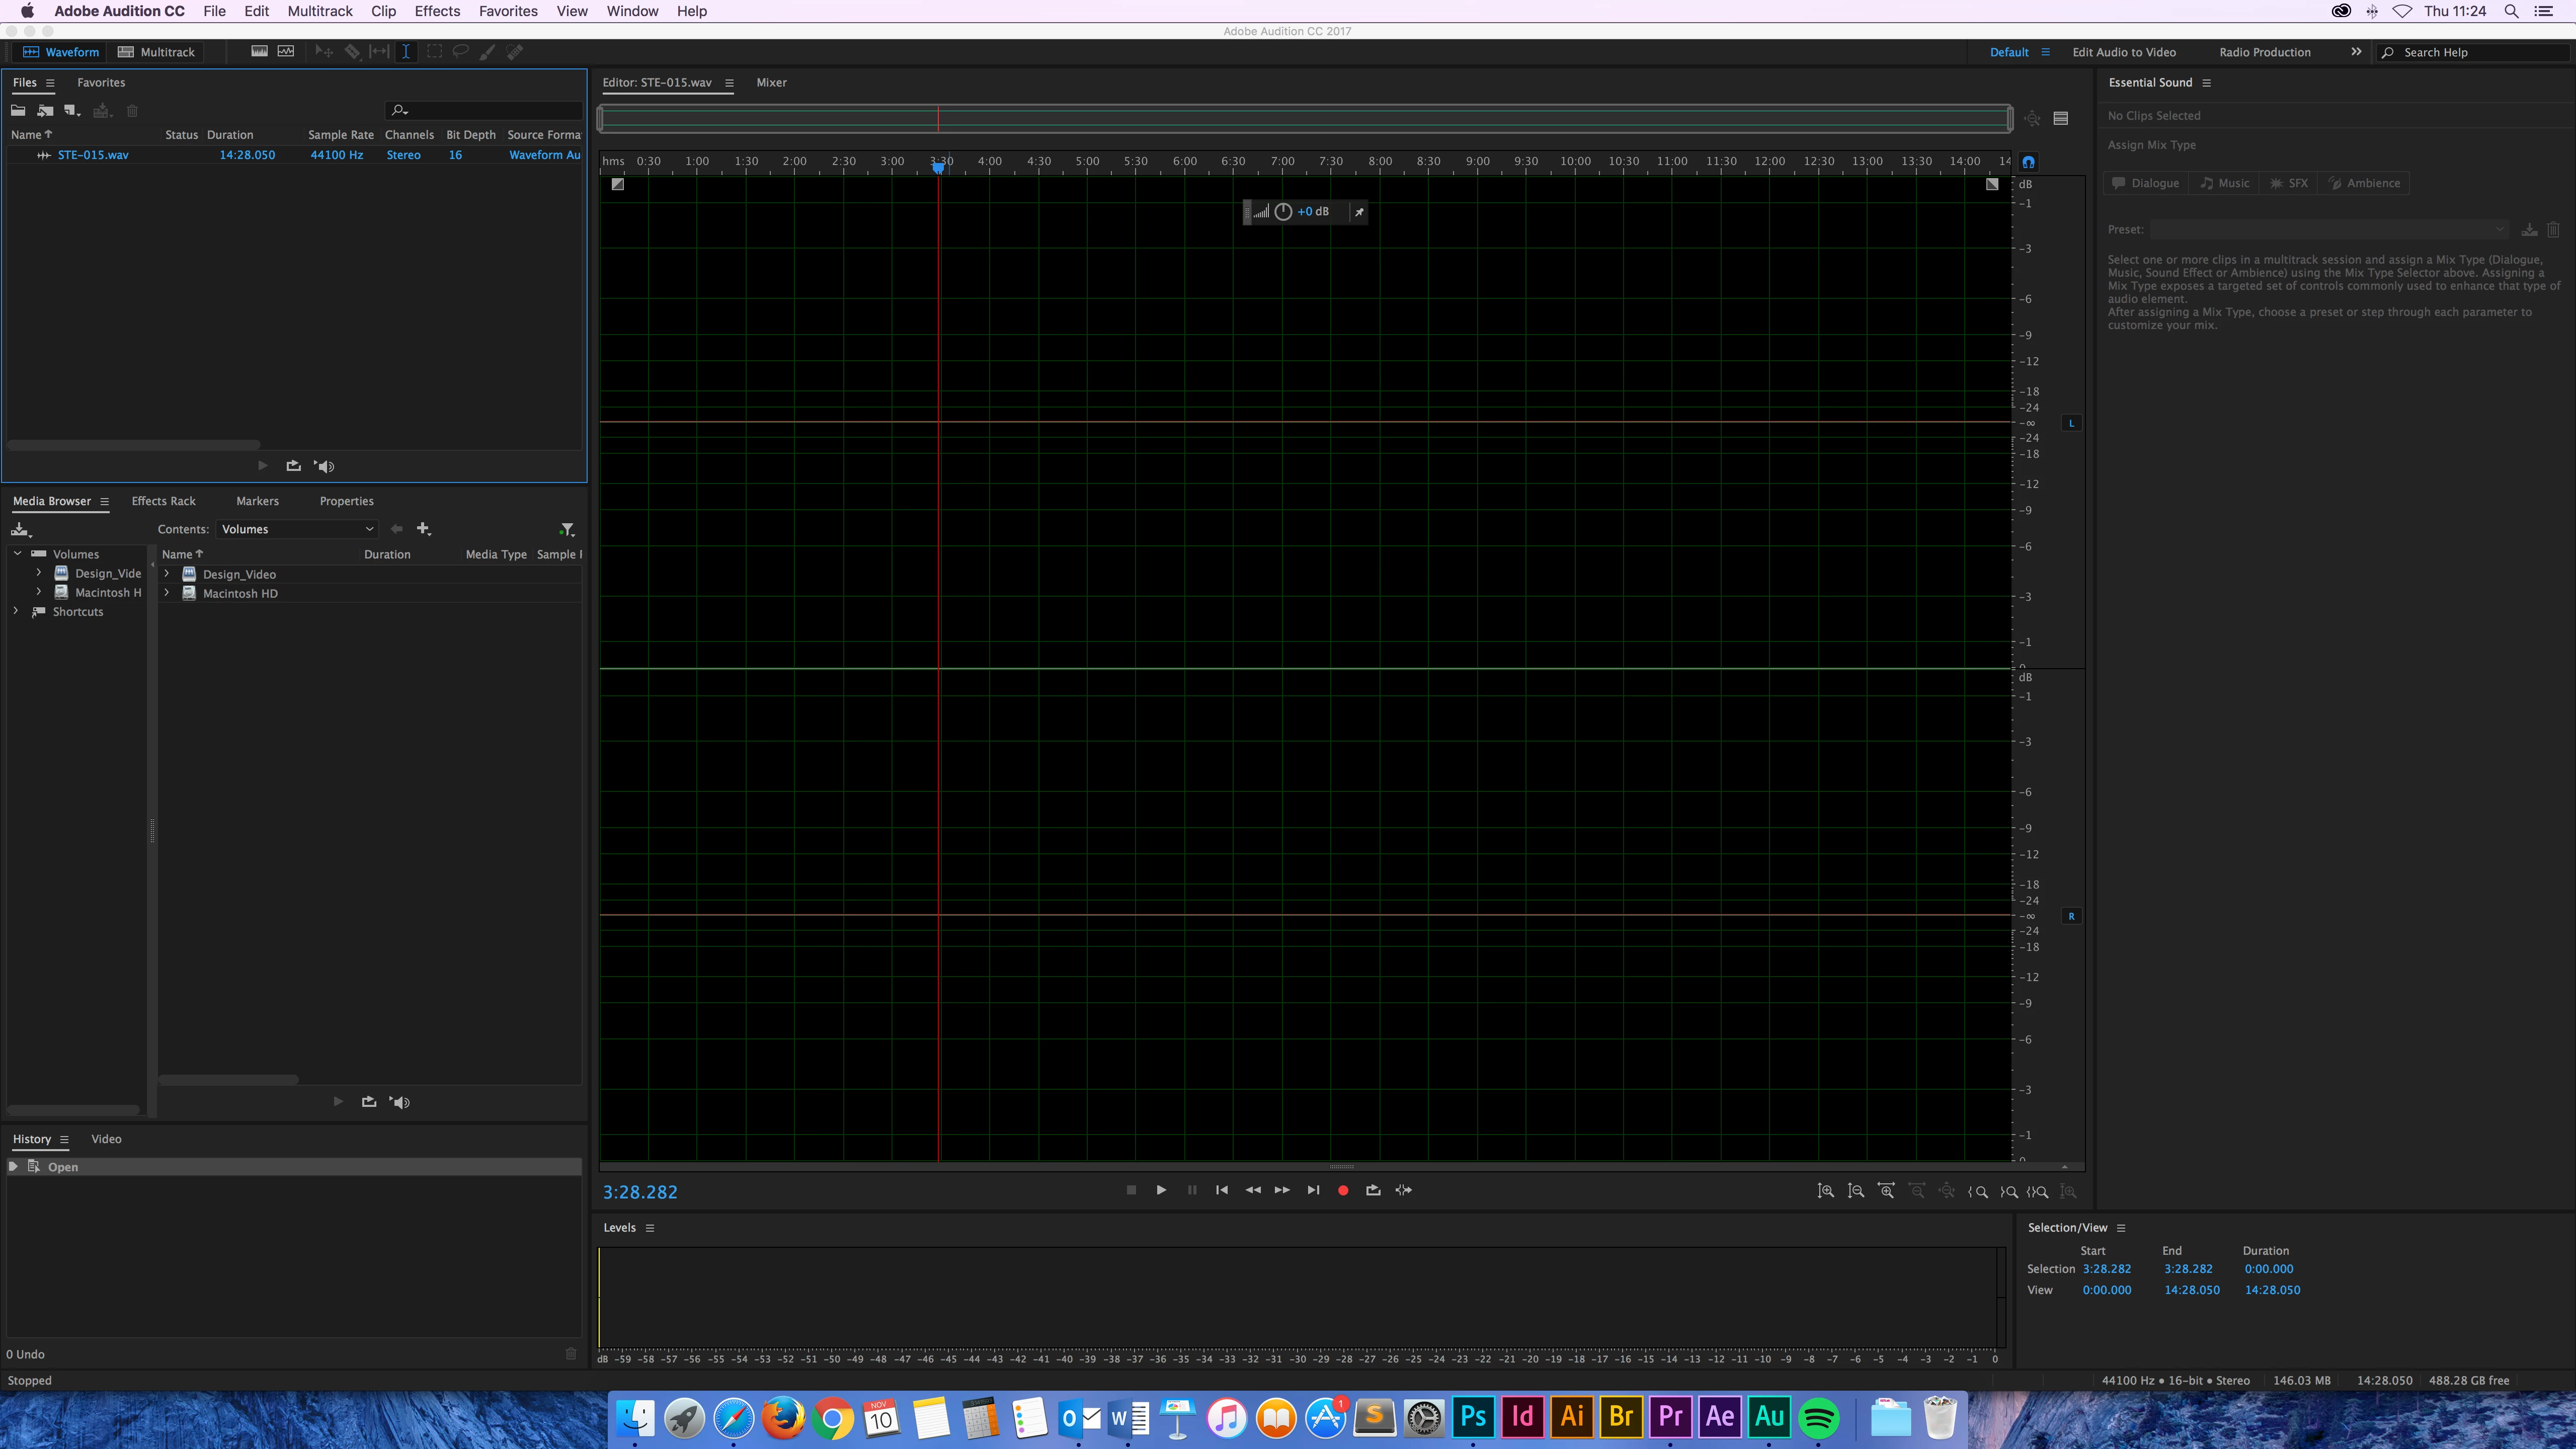Expand the Macintosh HD folder row
2576x1449 pixels.
pyautogui.click(x=167, y=593)
